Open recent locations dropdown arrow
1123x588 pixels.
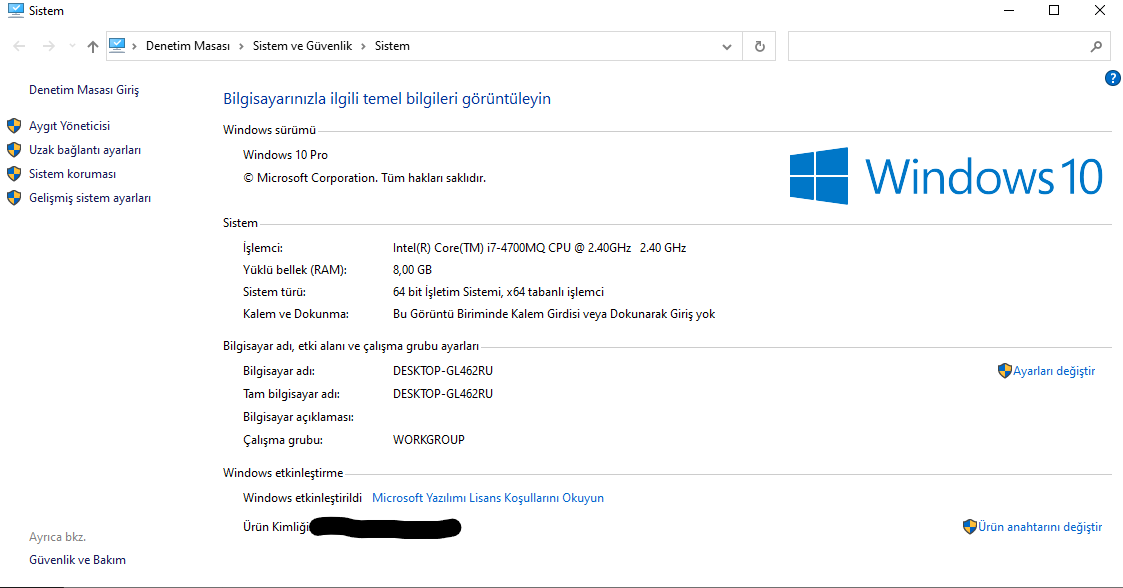pyautogui.click(x=72, y=46)
